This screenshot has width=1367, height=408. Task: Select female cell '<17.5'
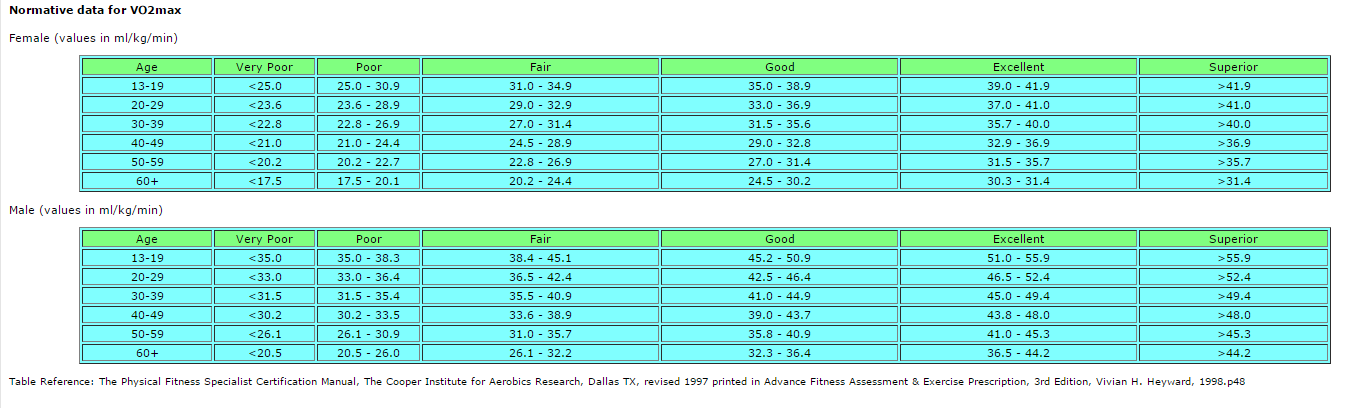[x=265, y=181]
